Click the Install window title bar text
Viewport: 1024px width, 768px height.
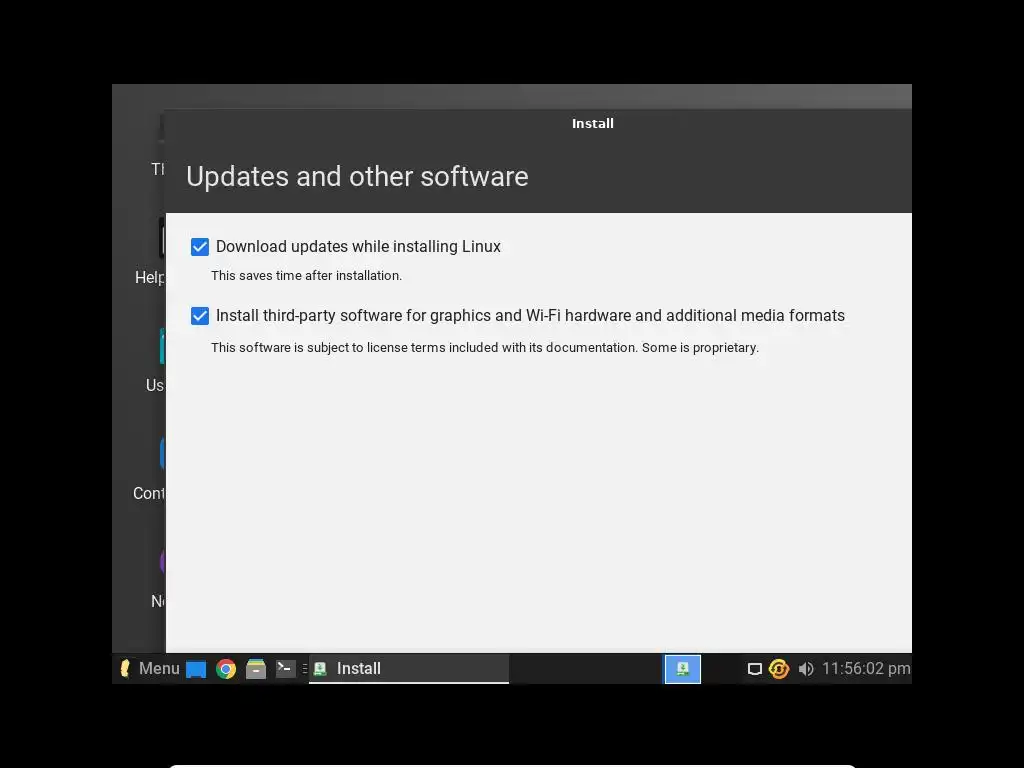click(x=593, y=123)
